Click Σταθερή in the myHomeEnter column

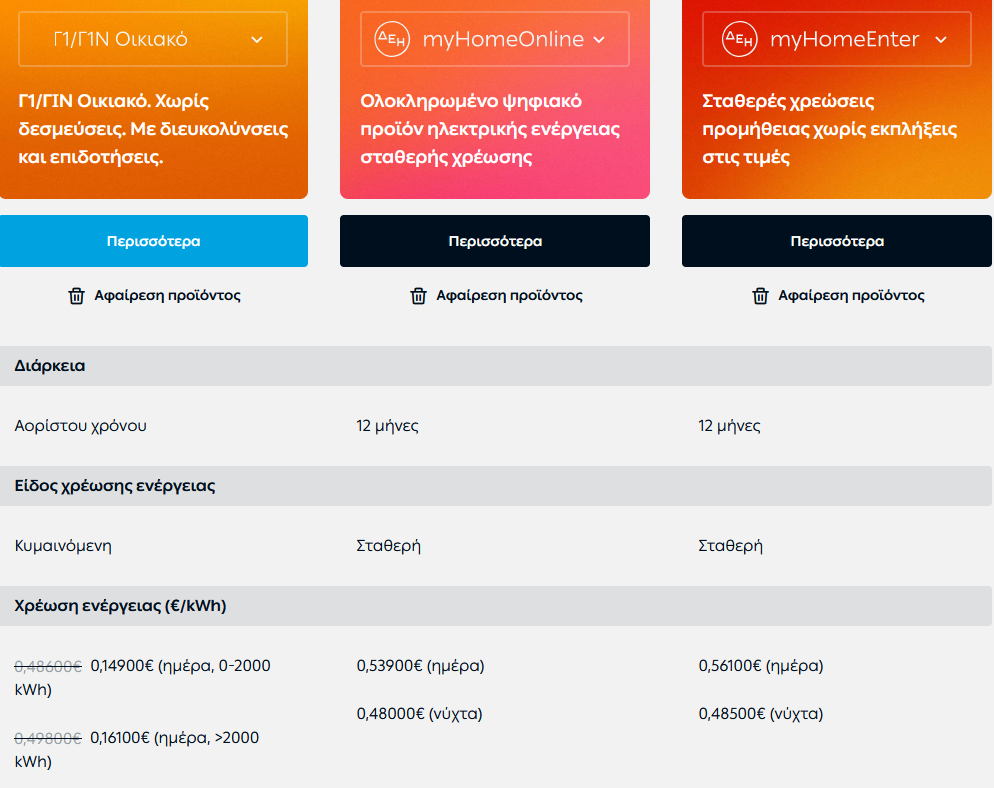point(730,546)
